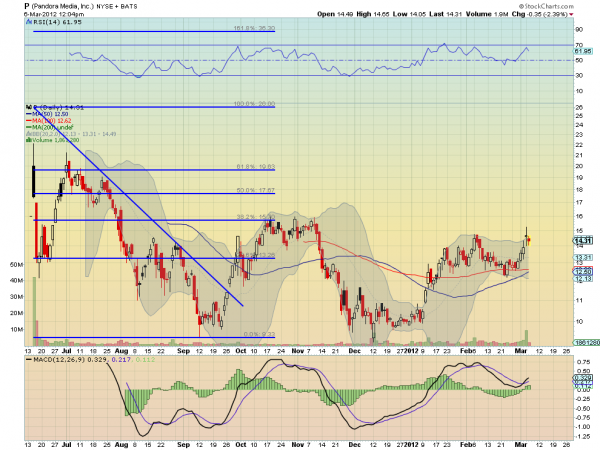
Task: Click the High 14.65 value
Action: click(373, 14)
